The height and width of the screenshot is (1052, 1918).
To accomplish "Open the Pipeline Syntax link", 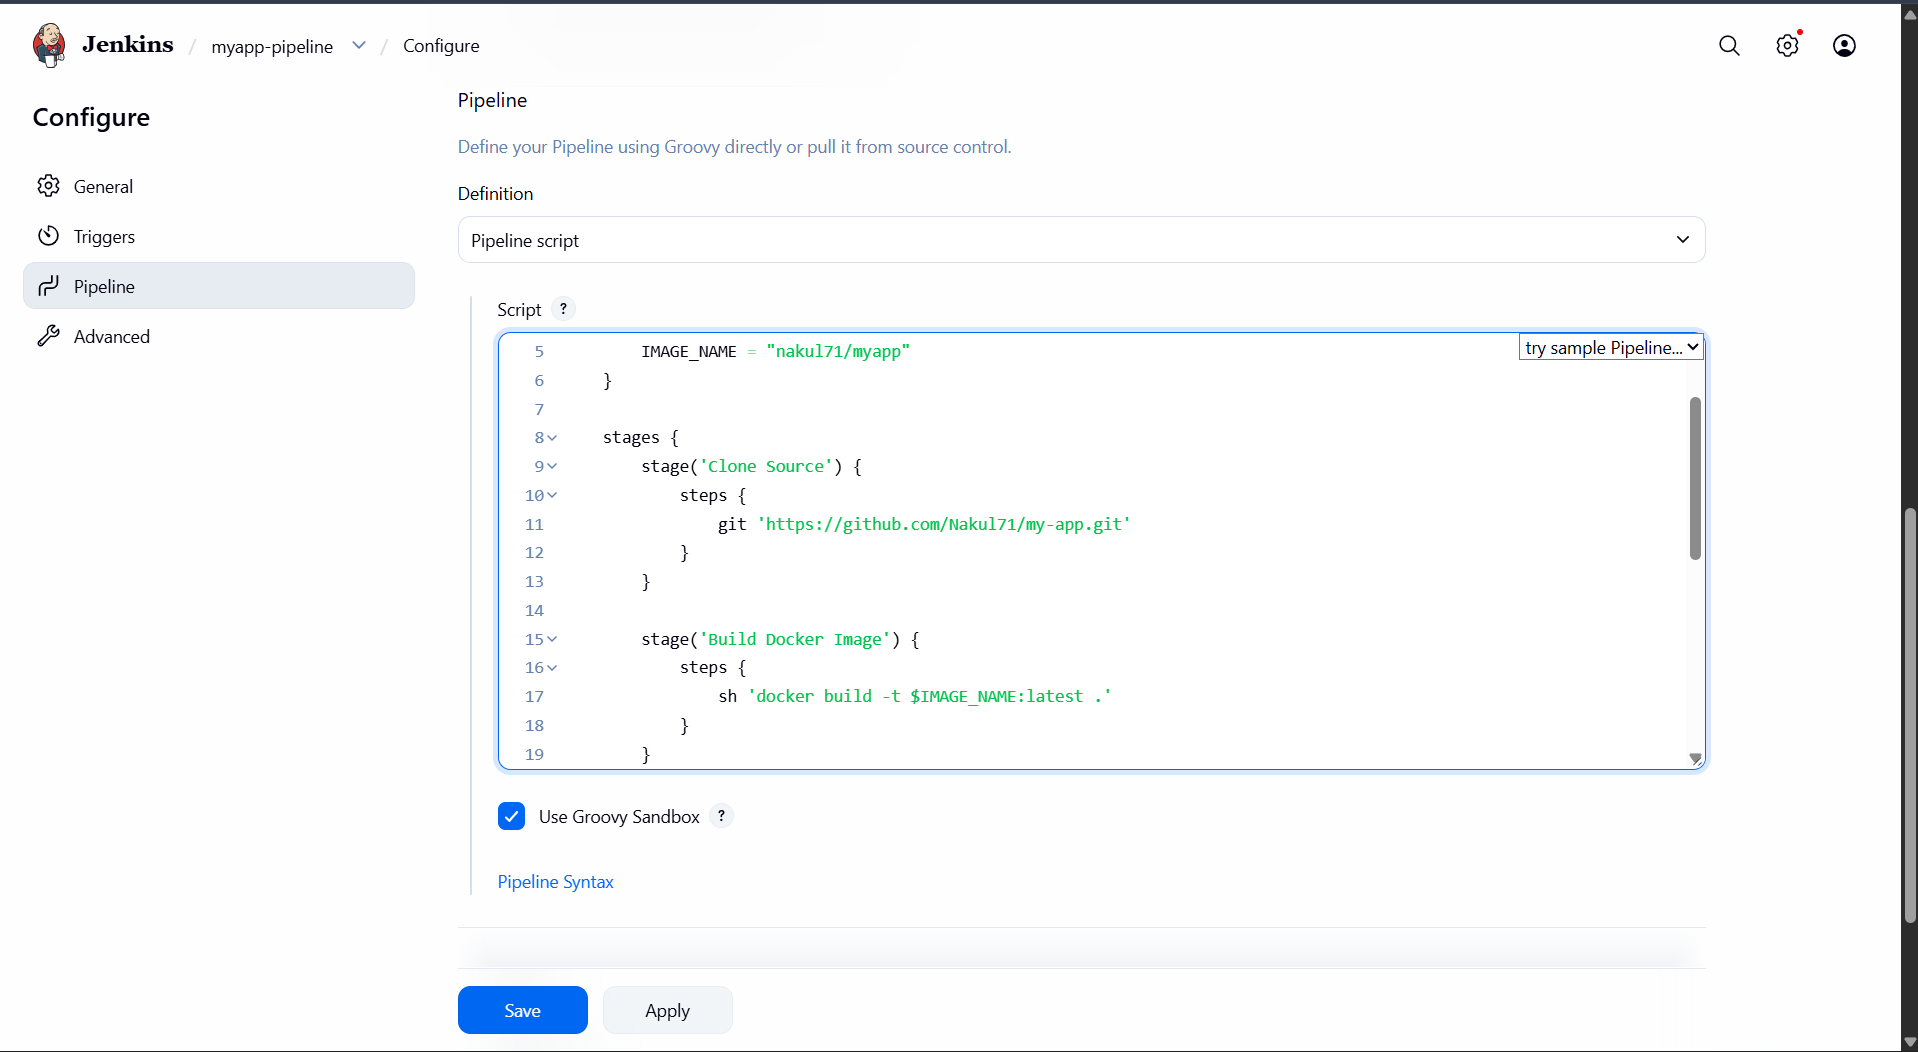I will click(x=555, y=882).
